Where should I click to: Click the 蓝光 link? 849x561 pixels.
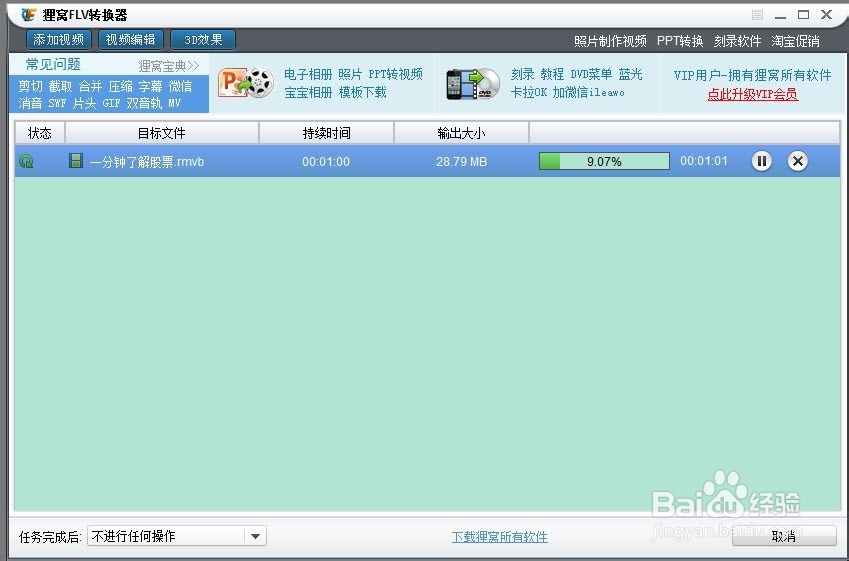coord(631,74)
